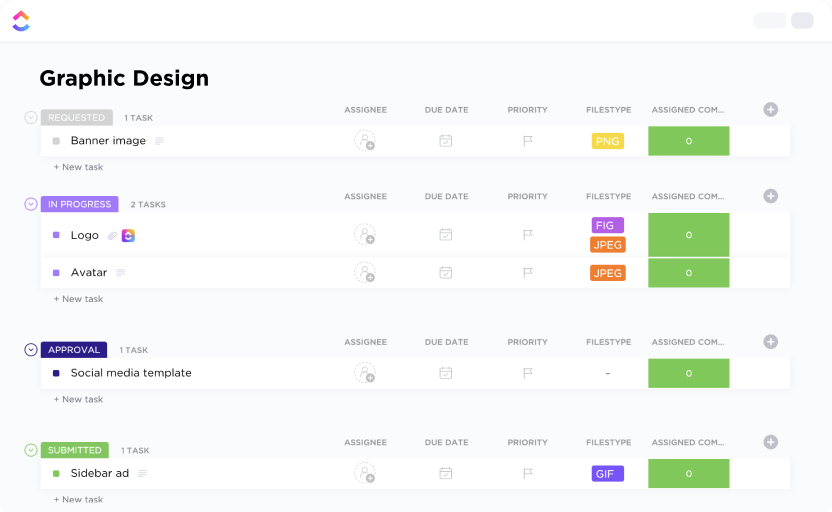The width and height of the screenshot is (832, 512).
Task: Click the SUBMITTED status label
Action: tap(75, 450)
